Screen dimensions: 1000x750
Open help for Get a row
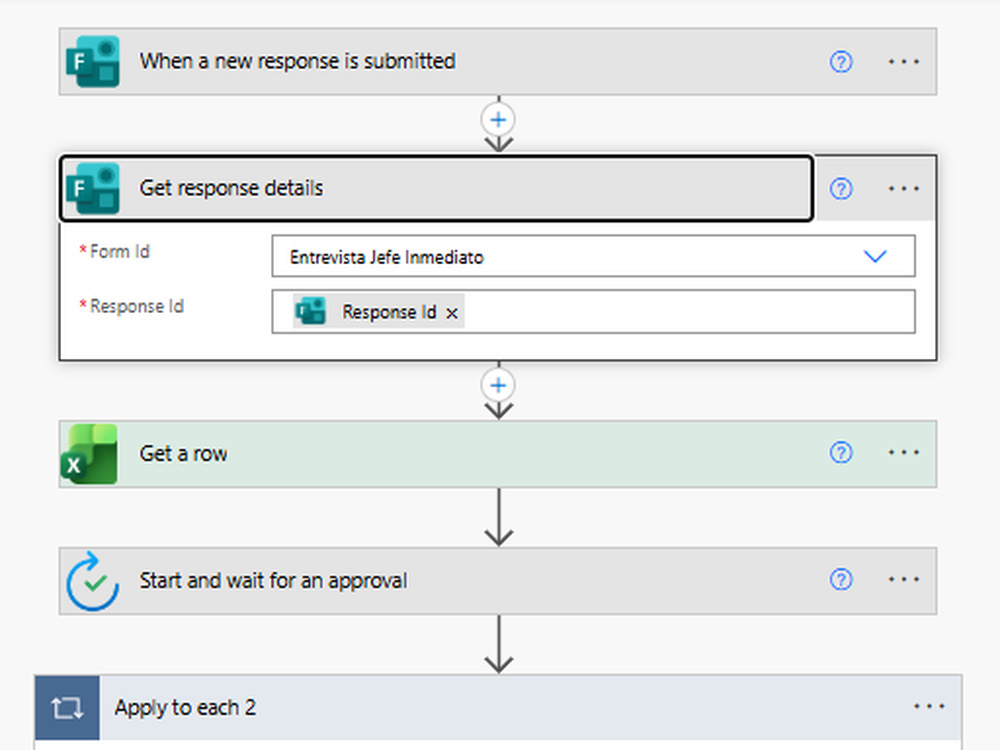[841, 452]
